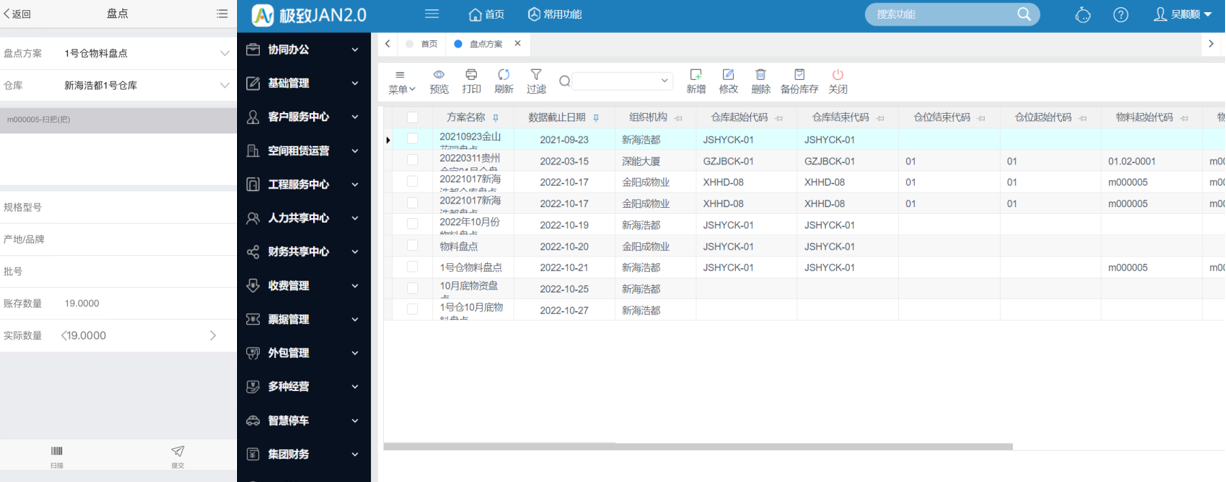Check the 2022-10-19 row checkbox
The image size is (1226, 482).
(412, 225)
